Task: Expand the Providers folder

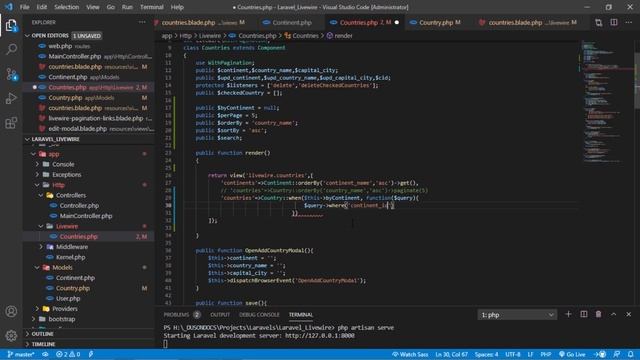Action: (x=37, y=309)
